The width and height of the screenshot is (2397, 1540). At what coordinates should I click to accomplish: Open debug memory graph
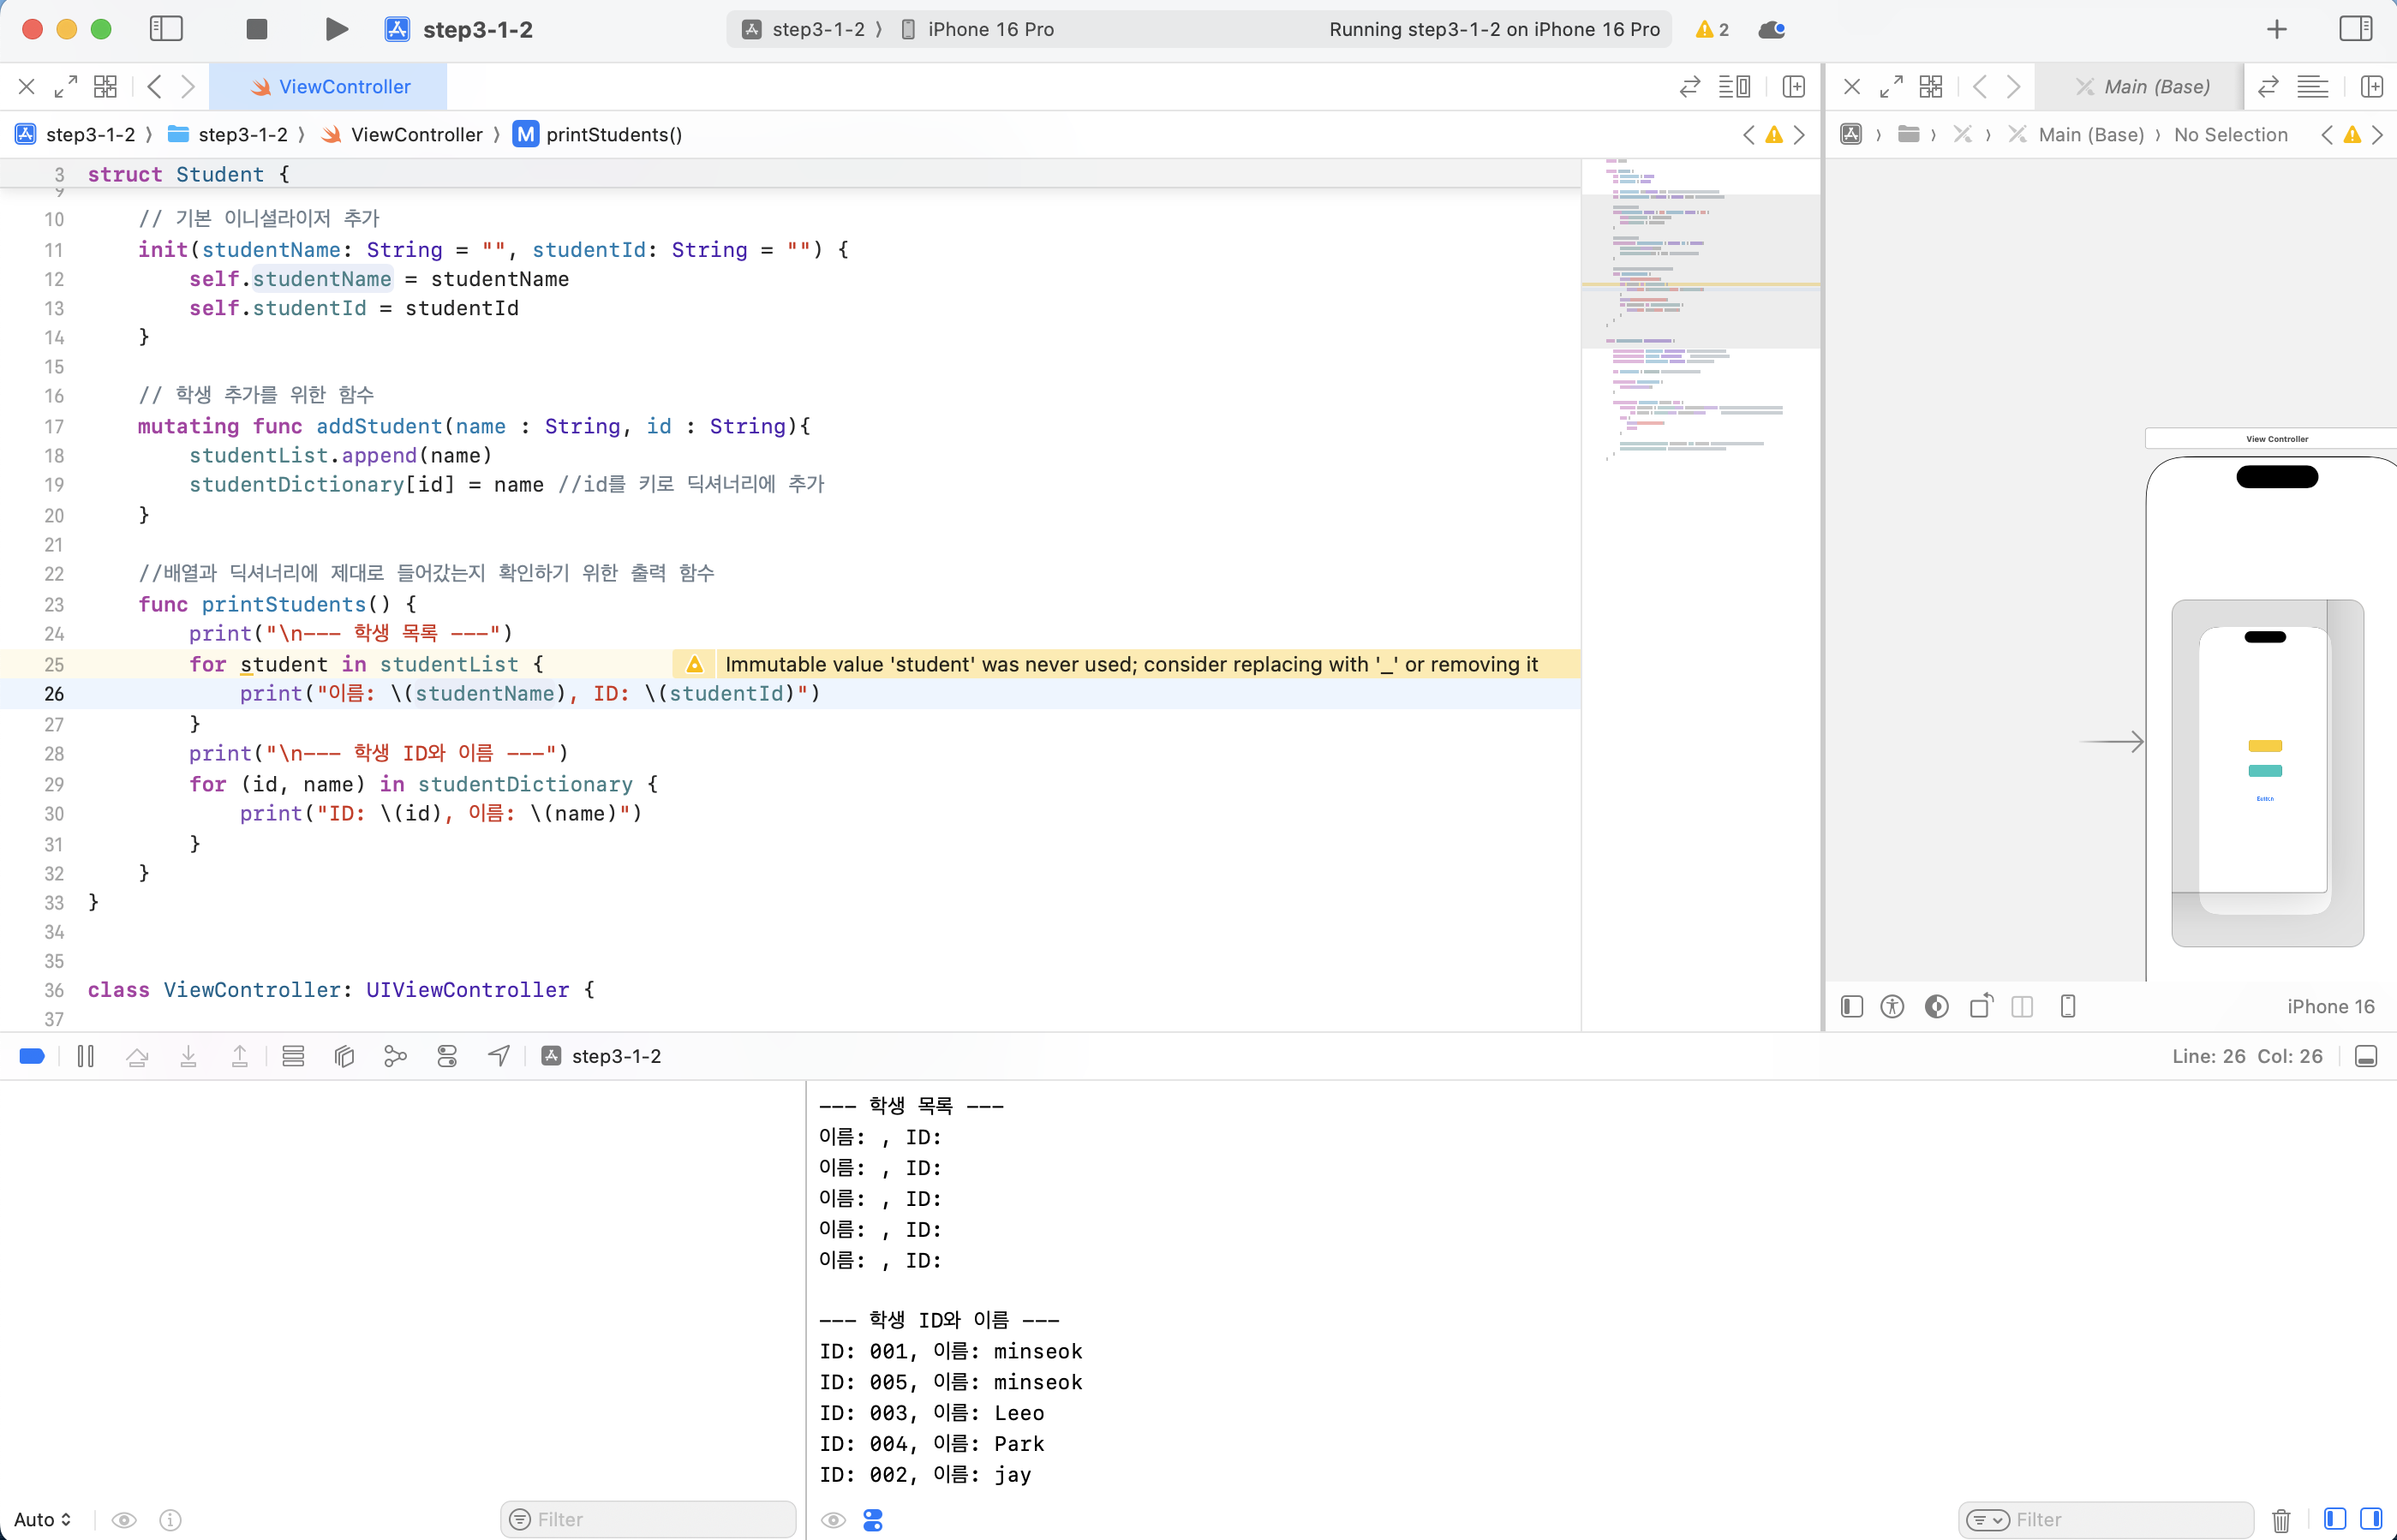tap(396, 1056)
